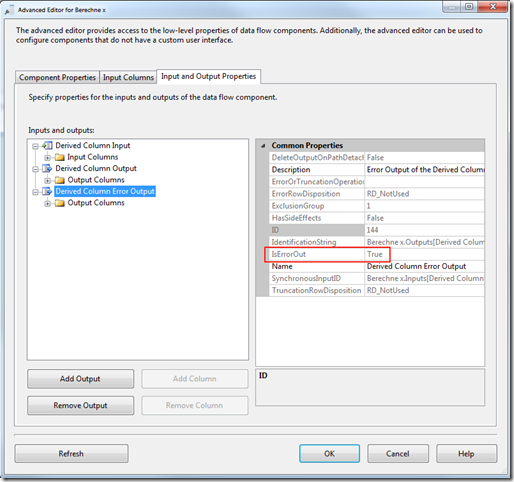This screenshot has height=482, width=514.
Task: Click the Refresh button
Action: 71,454
